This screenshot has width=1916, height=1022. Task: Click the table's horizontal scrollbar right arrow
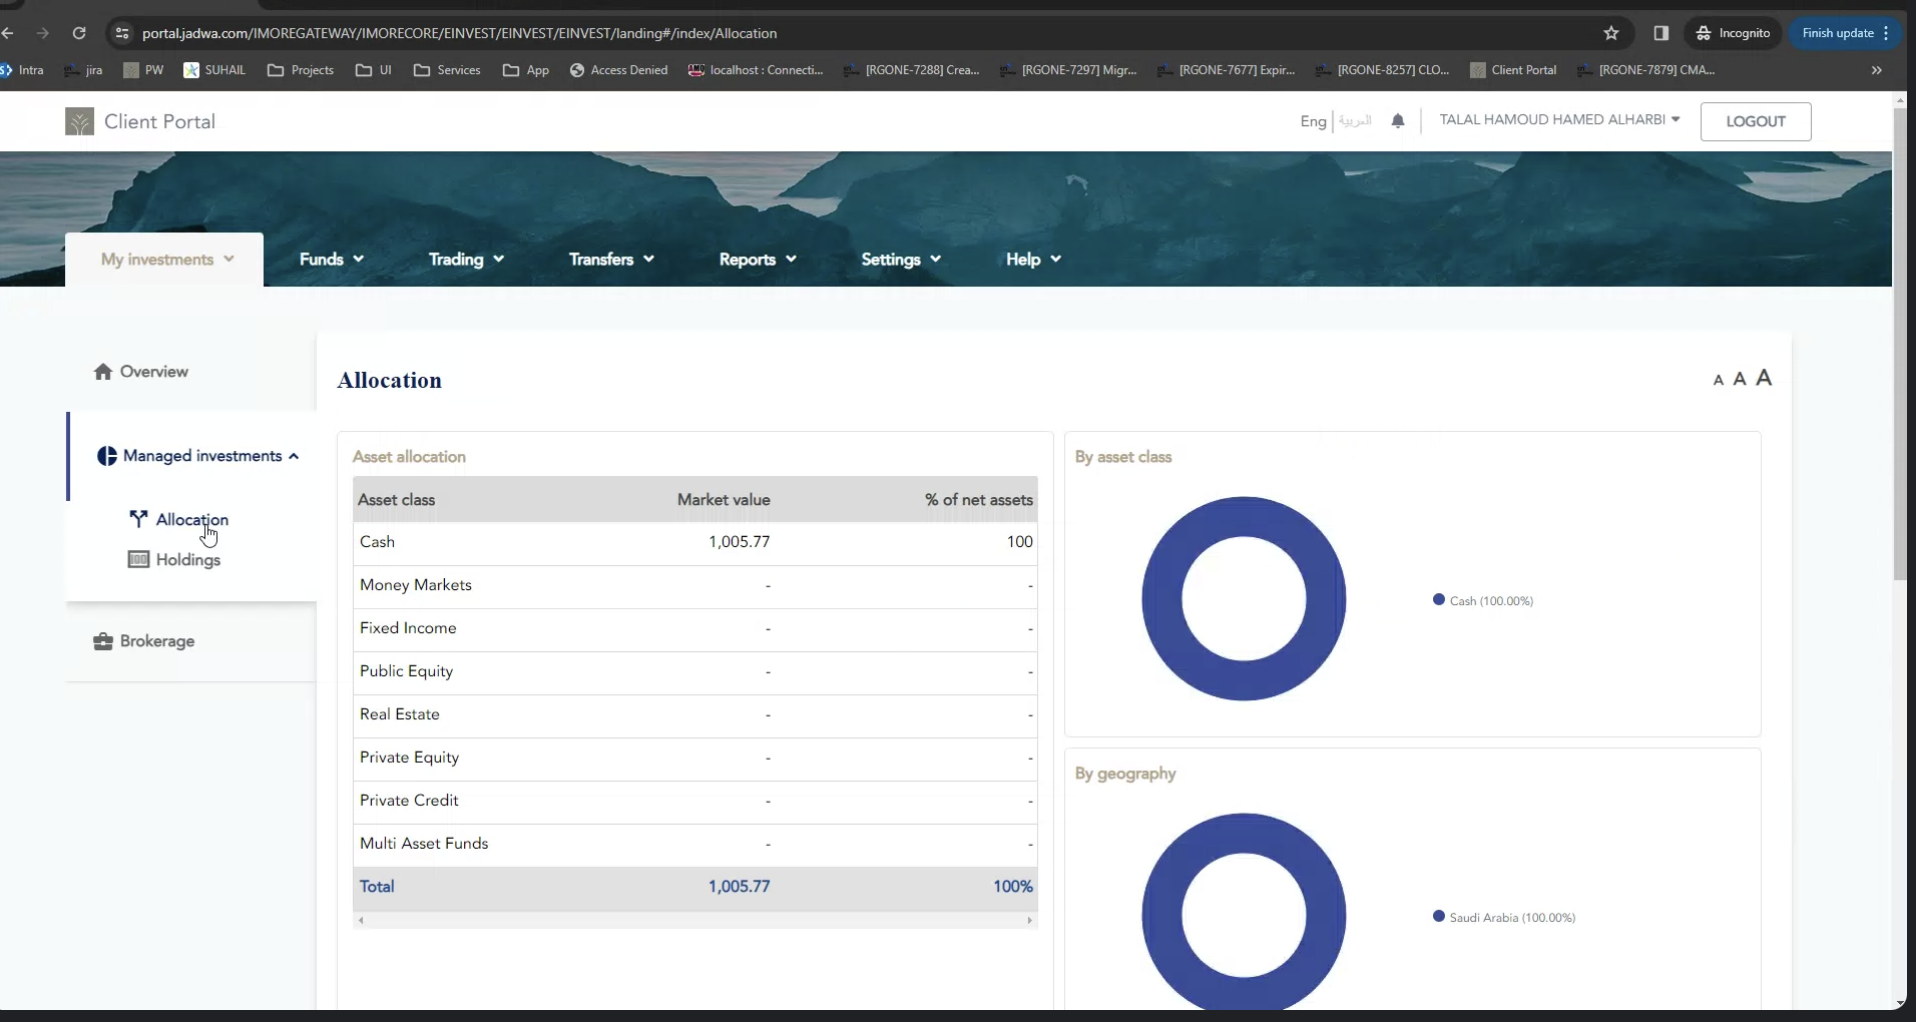tap(1029, 920)
